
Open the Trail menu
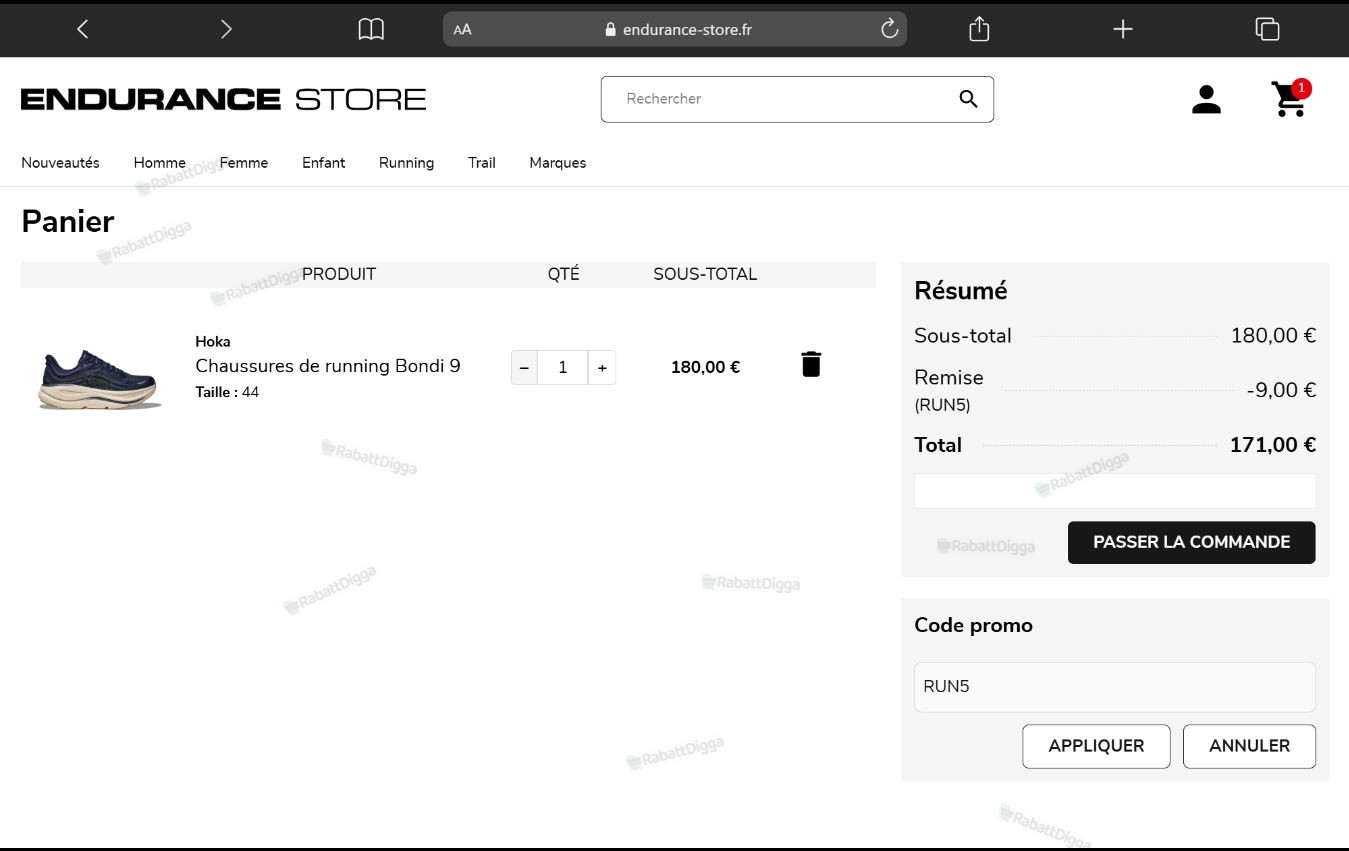tap(482, 162)
